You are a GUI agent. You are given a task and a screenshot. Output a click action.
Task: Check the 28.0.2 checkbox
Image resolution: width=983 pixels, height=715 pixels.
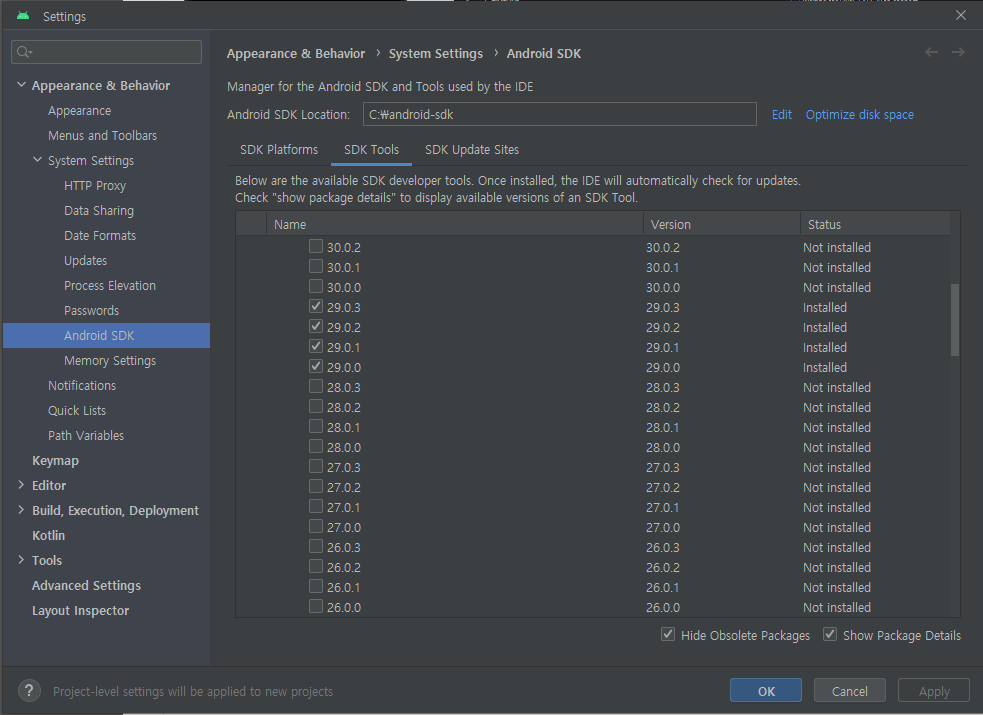coord(316,407)
